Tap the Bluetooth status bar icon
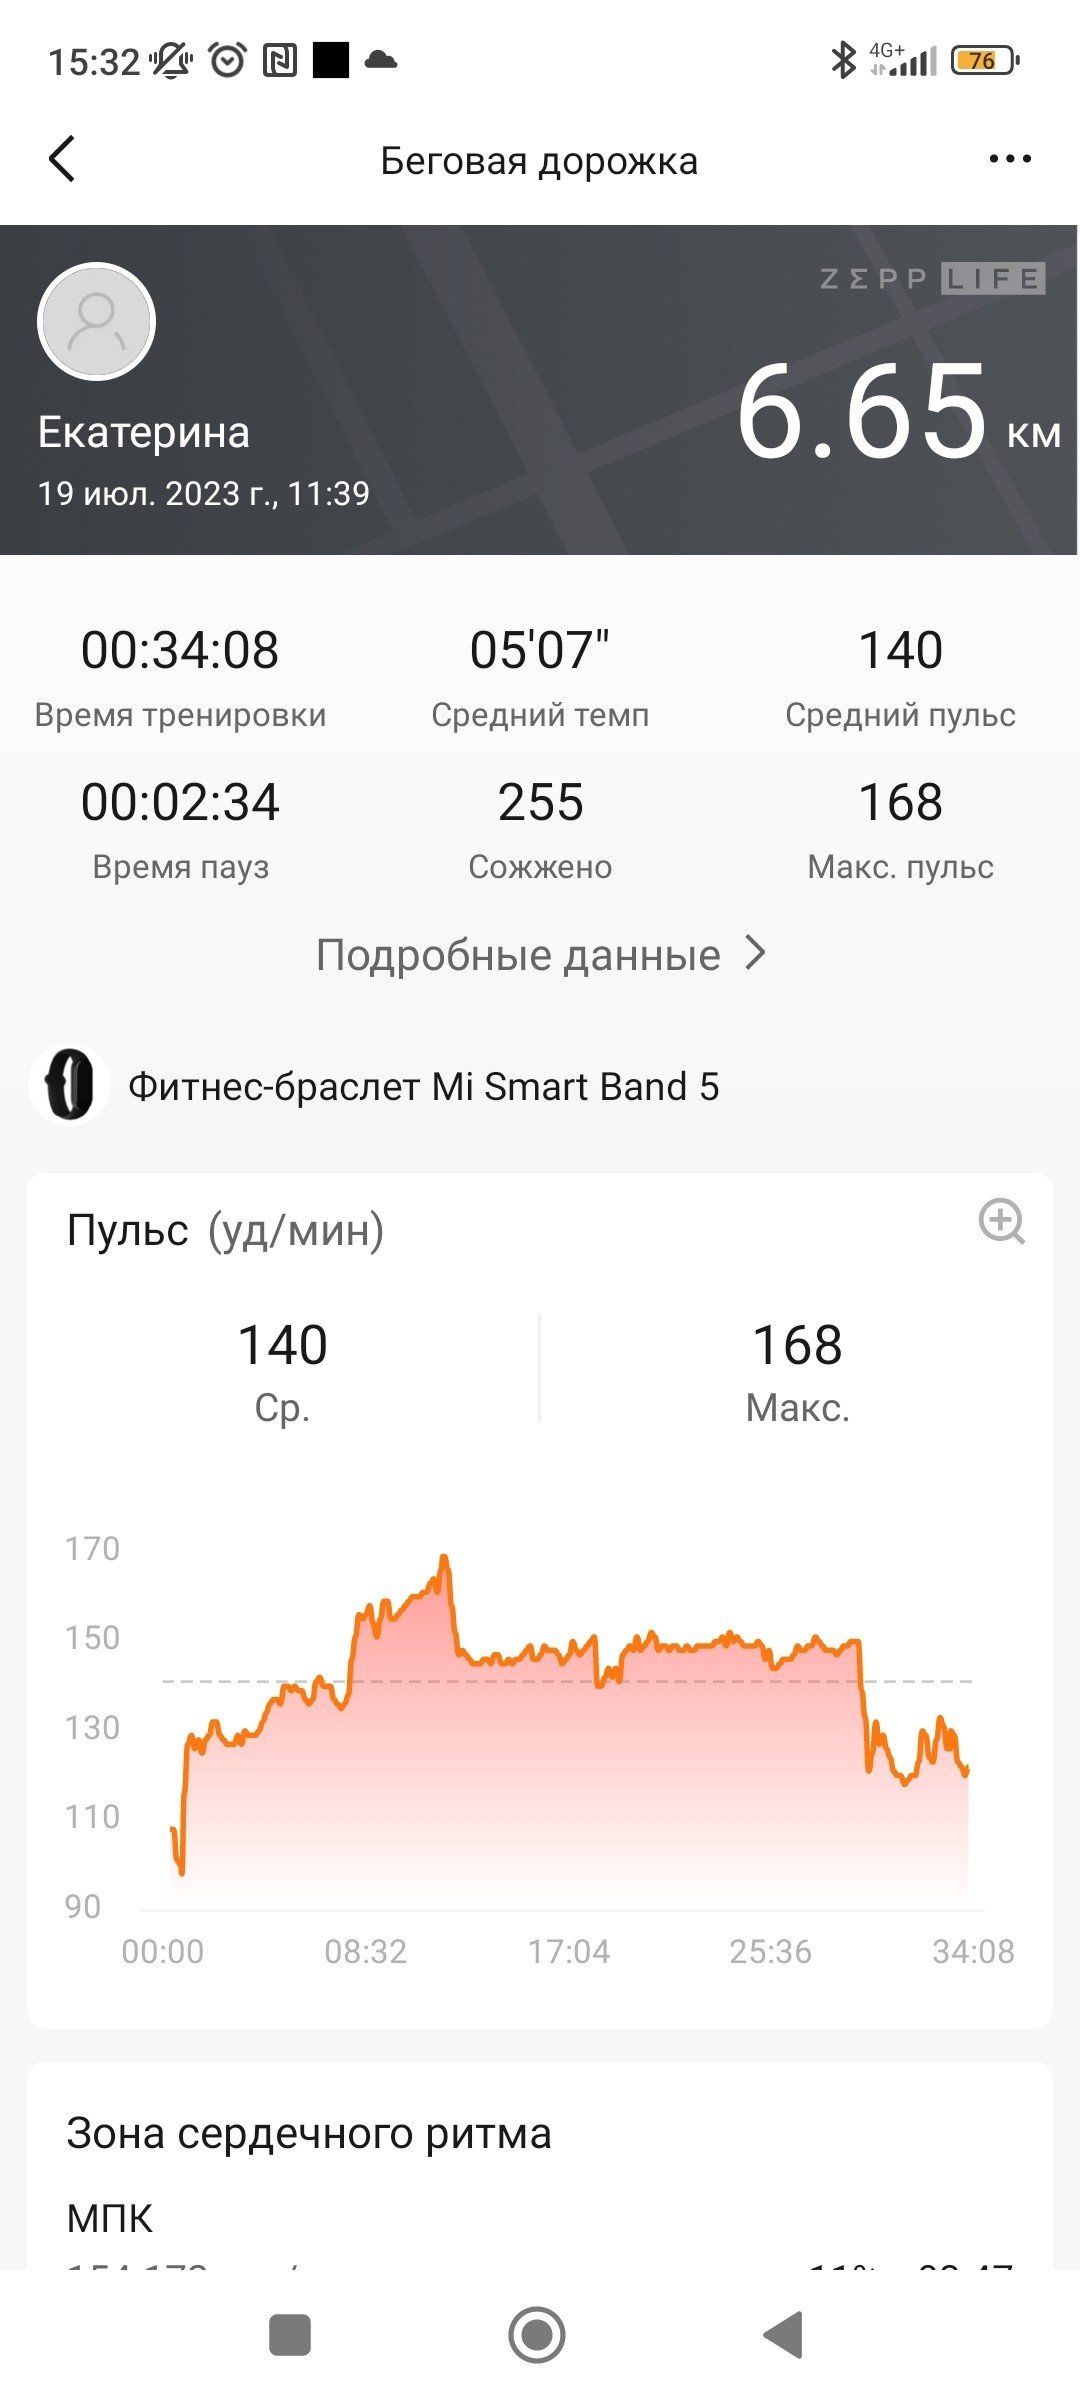1080x2400 pixels. point(843,60)
